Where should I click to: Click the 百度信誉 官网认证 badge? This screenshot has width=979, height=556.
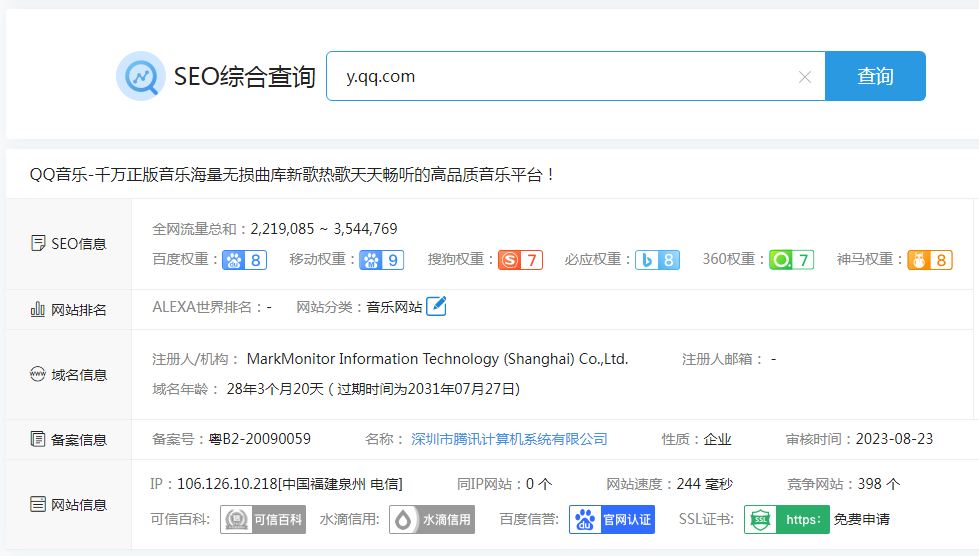click(612, 519)
